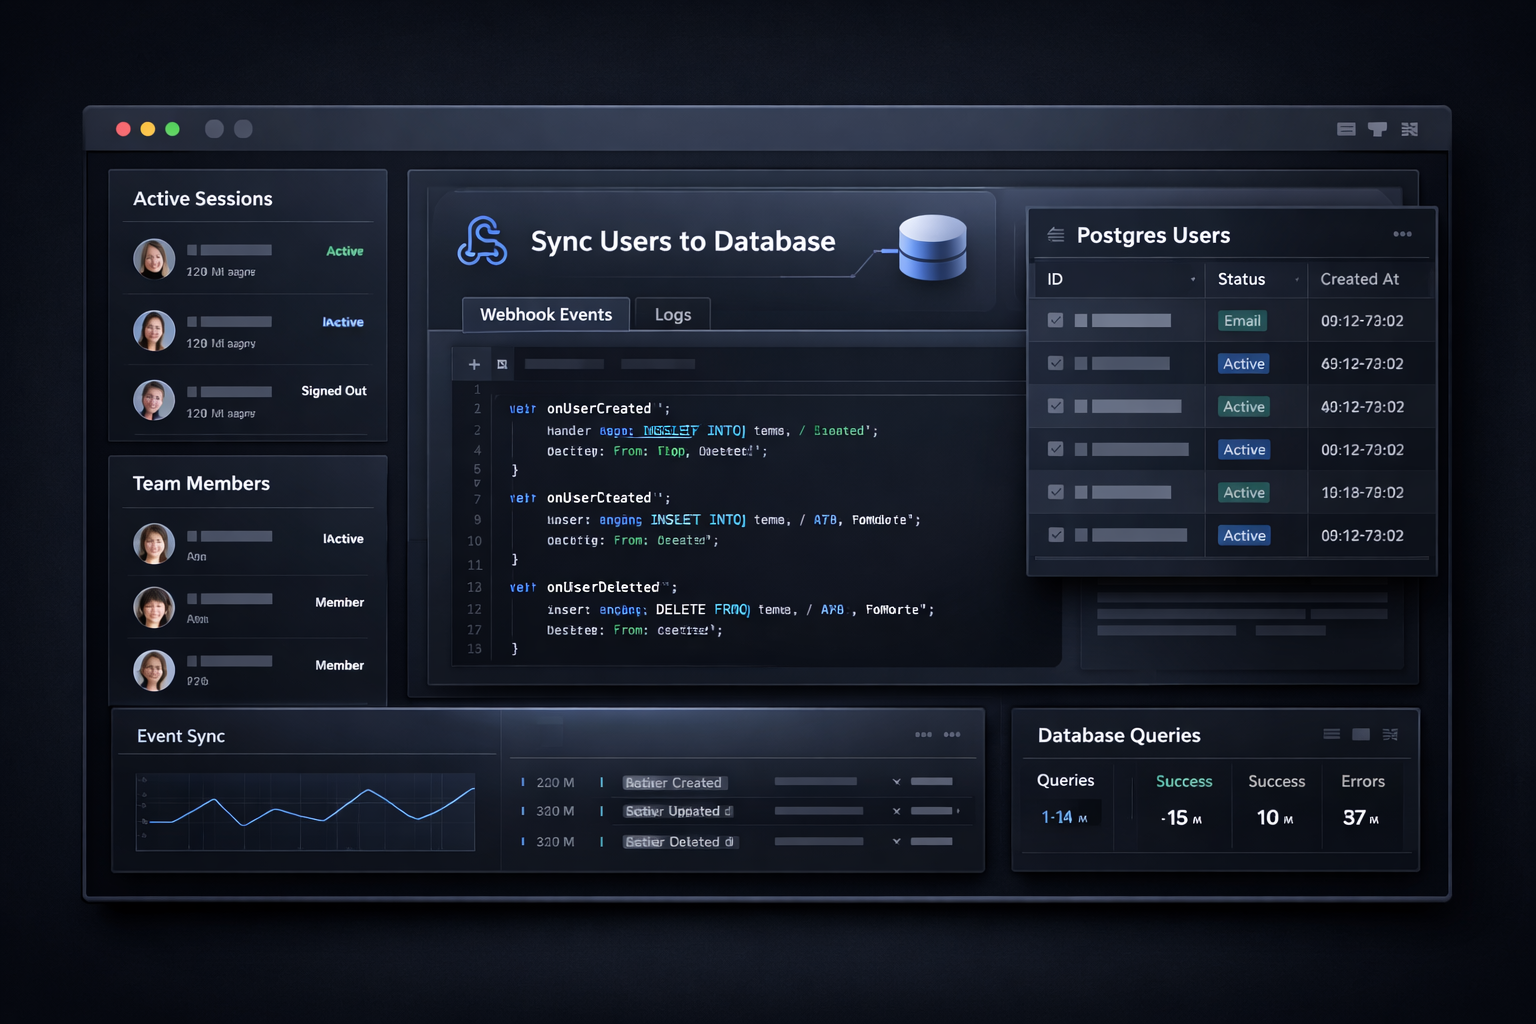Select the Database Queries card view icon
Screen dimensions: 1536x1024
pyautogui.click(x=1361, y=734)
